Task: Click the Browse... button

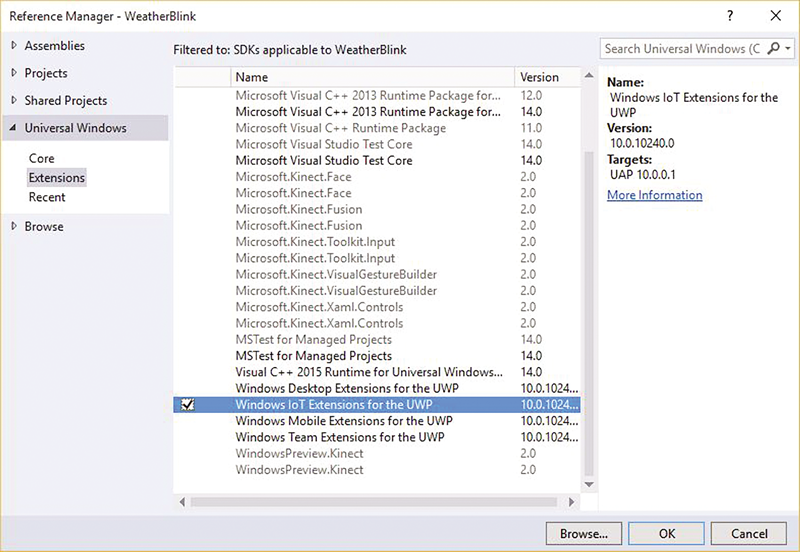Action: pyautogui.click(x=584, y=534)
